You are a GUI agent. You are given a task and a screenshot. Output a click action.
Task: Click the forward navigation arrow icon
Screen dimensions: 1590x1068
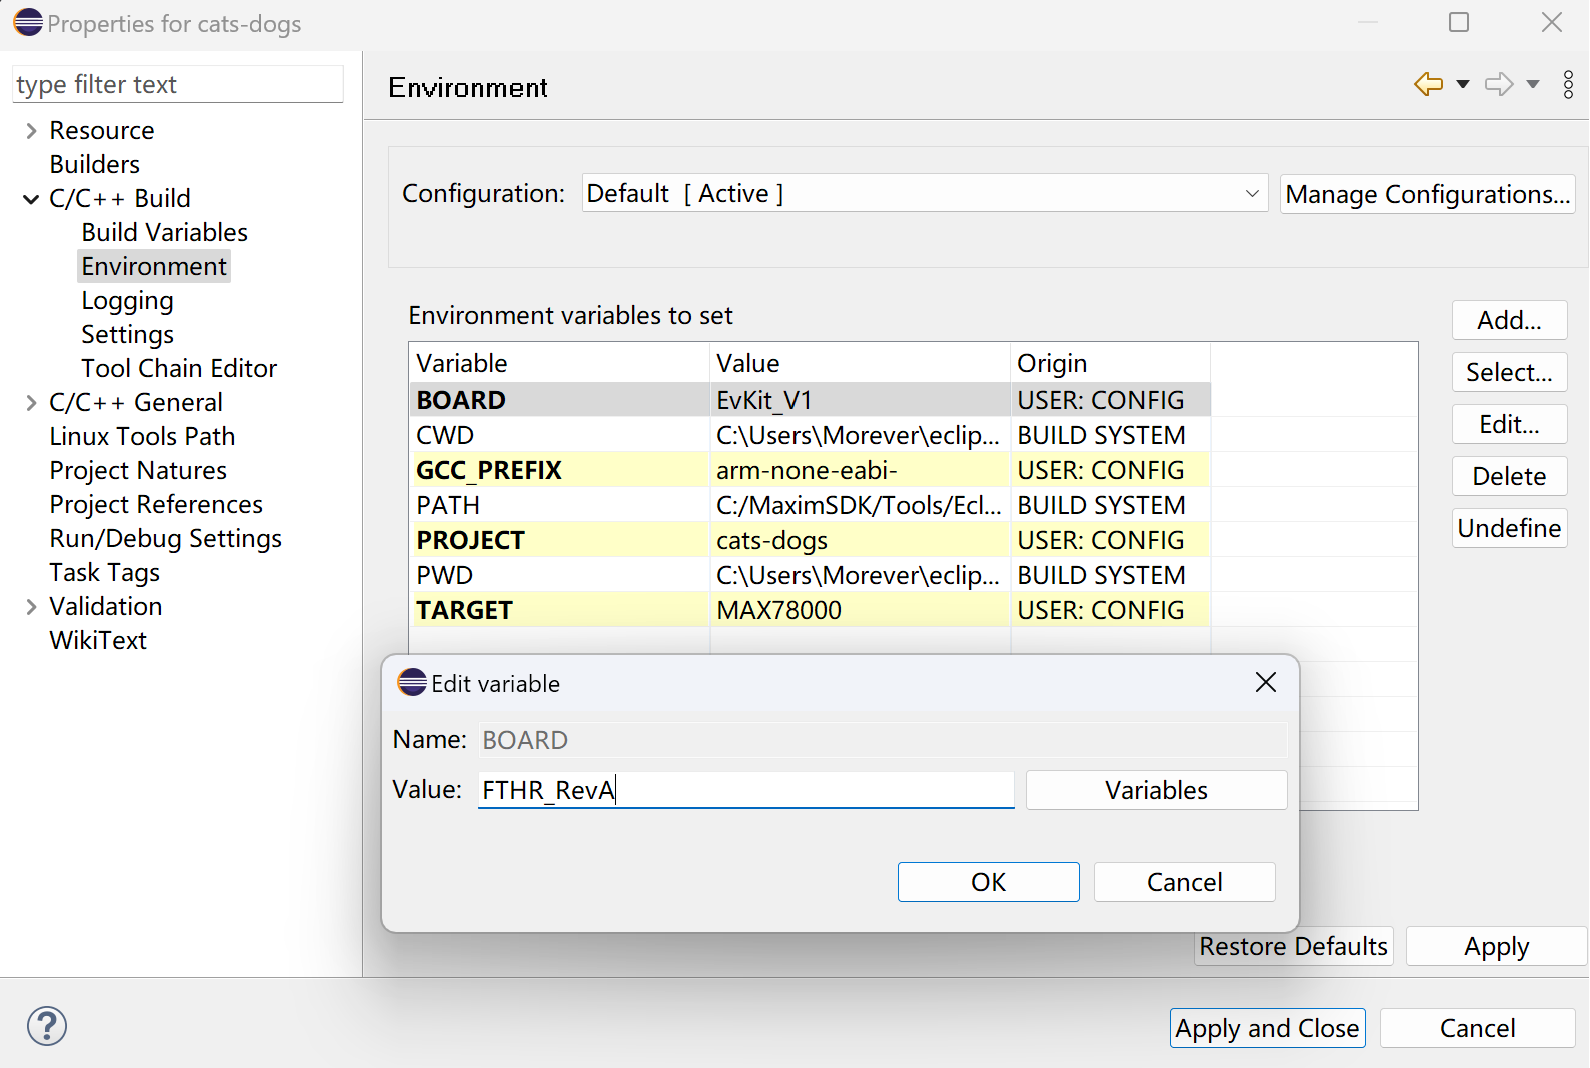pyautogui.click(x=1499, y=84)
